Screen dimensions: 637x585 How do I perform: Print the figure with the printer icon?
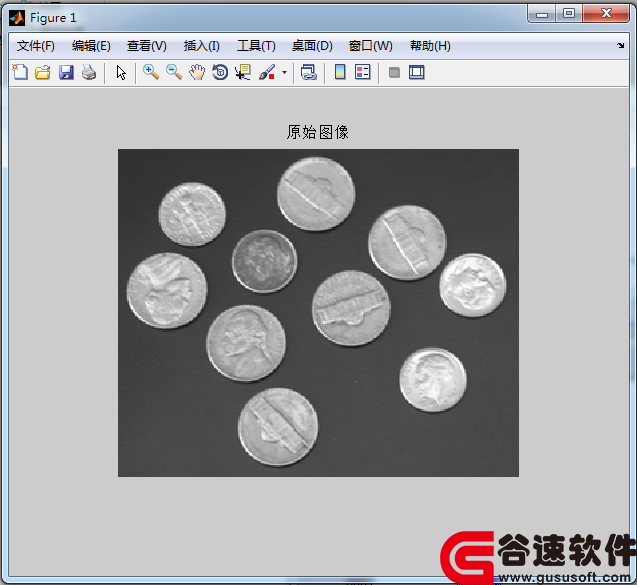[89, 72]
